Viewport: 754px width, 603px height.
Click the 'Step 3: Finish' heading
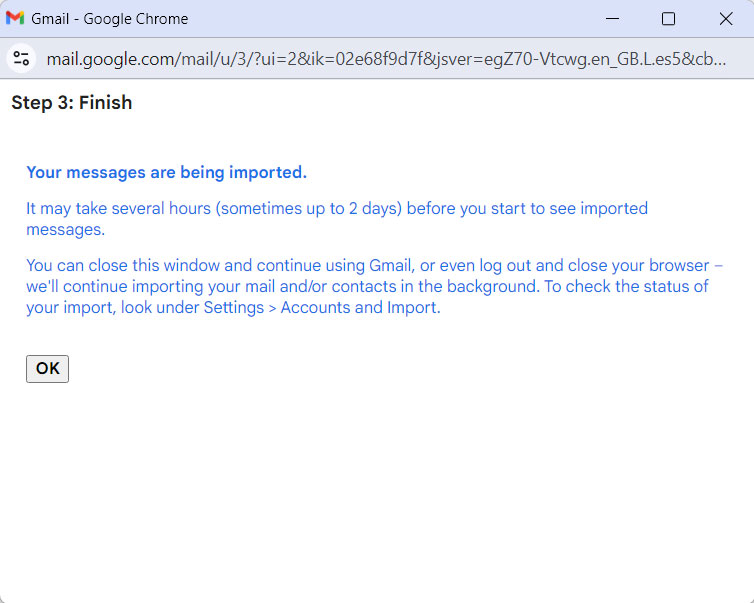click(71, 103)
